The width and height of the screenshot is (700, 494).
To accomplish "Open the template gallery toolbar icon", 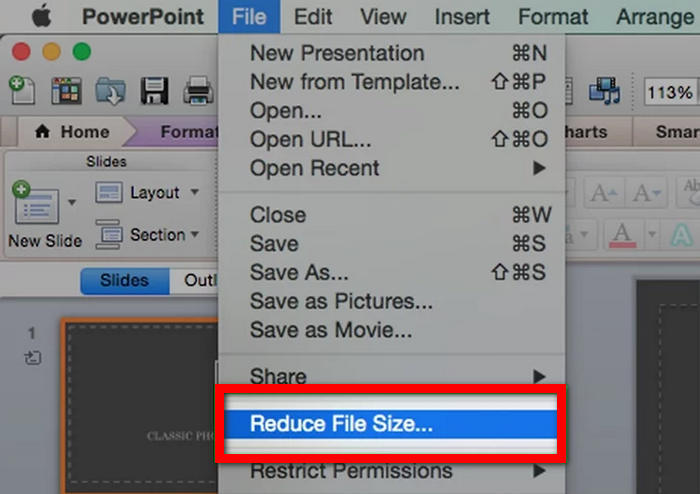I will click(66, 91).
